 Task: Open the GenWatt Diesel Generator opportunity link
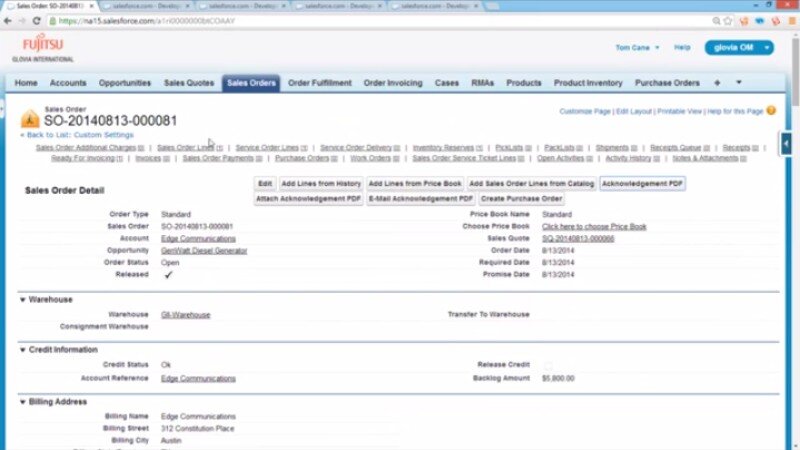[x=204, y=250]
